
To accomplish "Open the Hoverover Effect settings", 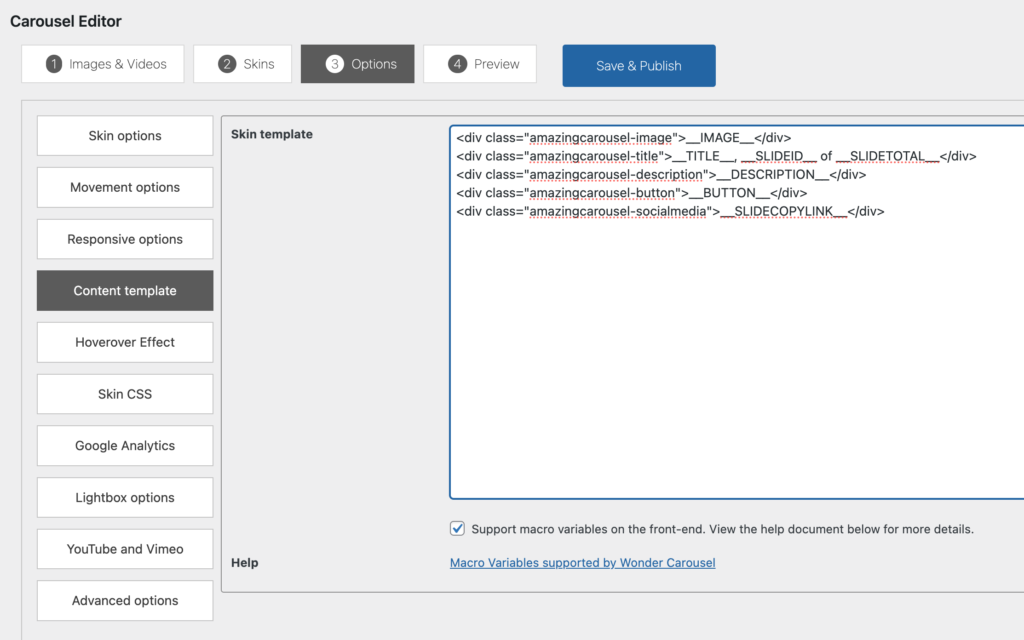I will [124, 342].
